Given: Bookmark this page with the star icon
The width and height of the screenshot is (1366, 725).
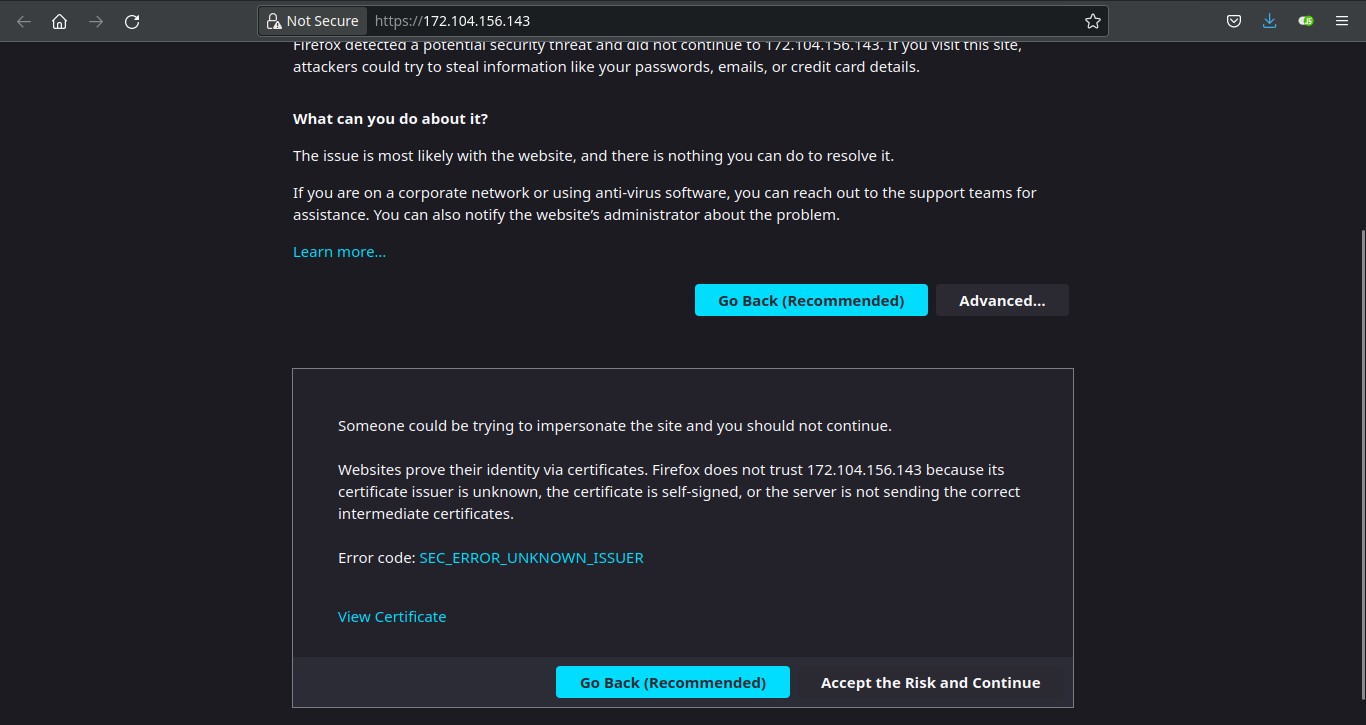Looking at the screenshot, I should point(1092,21).
